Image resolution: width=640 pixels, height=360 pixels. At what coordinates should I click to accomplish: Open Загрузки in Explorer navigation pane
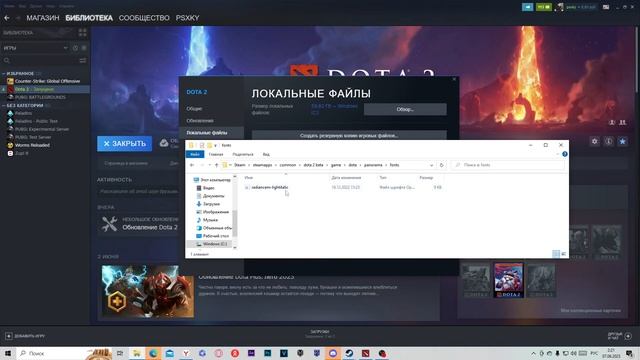[211, 204]
